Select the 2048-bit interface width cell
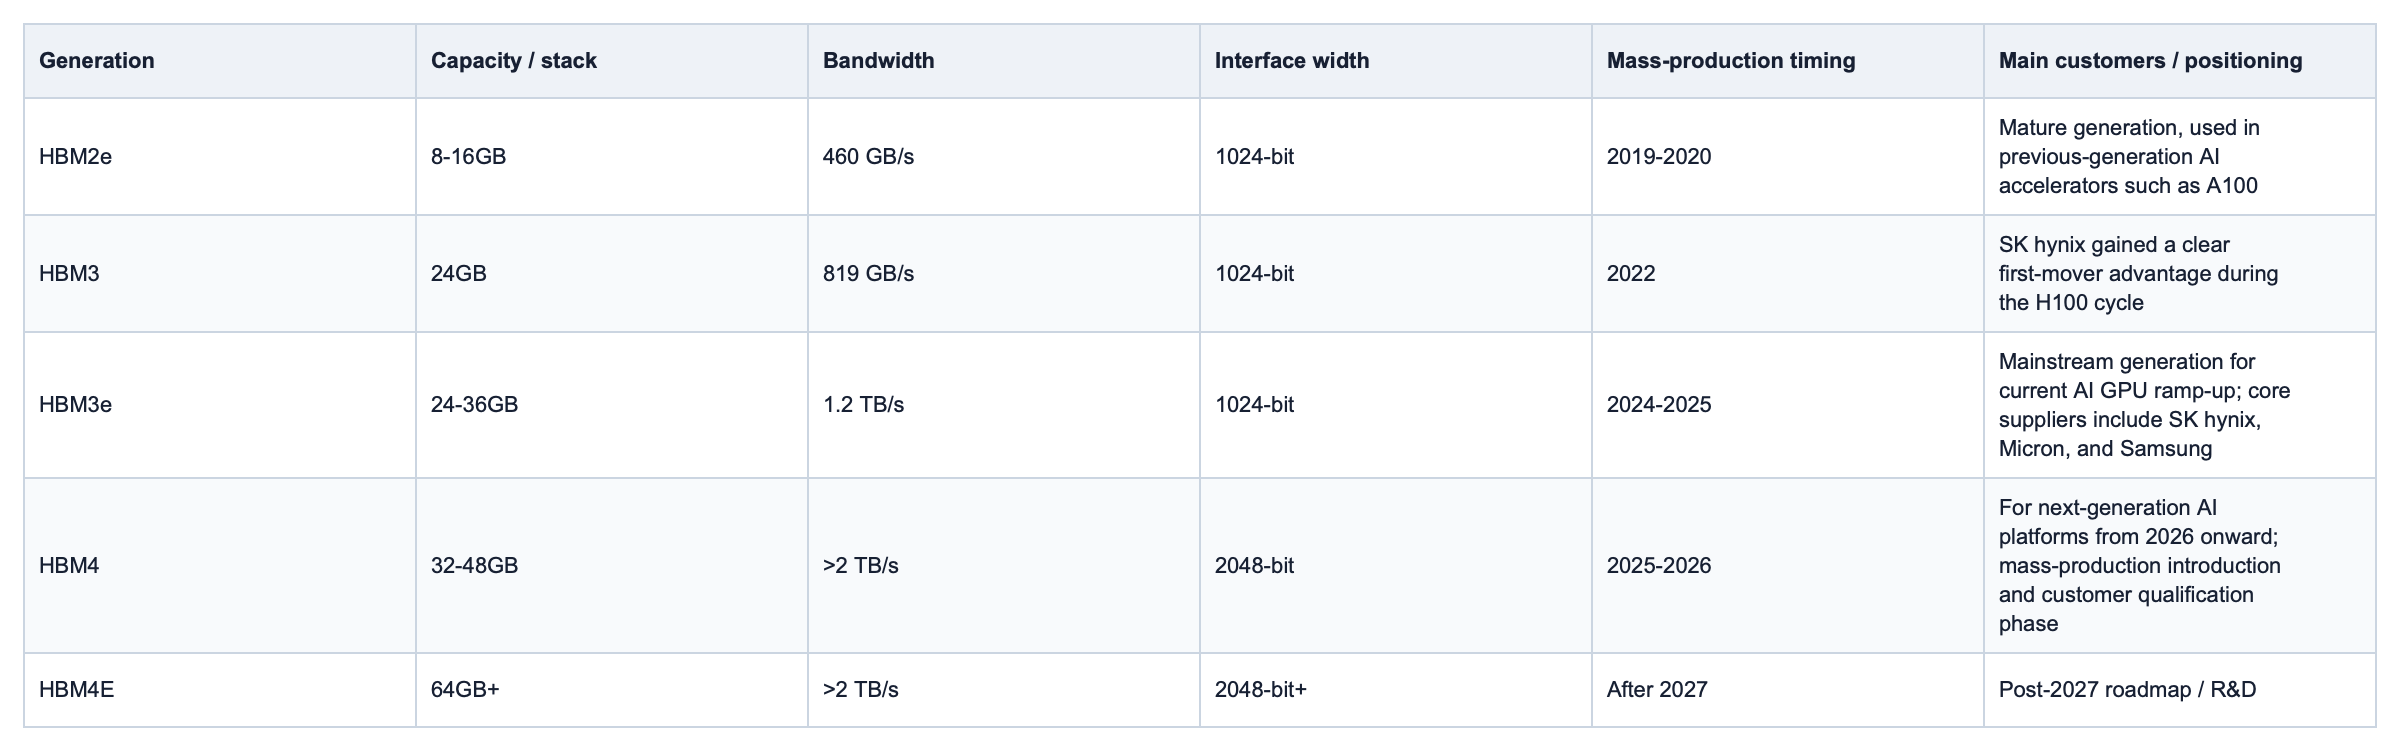The width and height of the screenshot is (2400, 751). click(1396, 566)
